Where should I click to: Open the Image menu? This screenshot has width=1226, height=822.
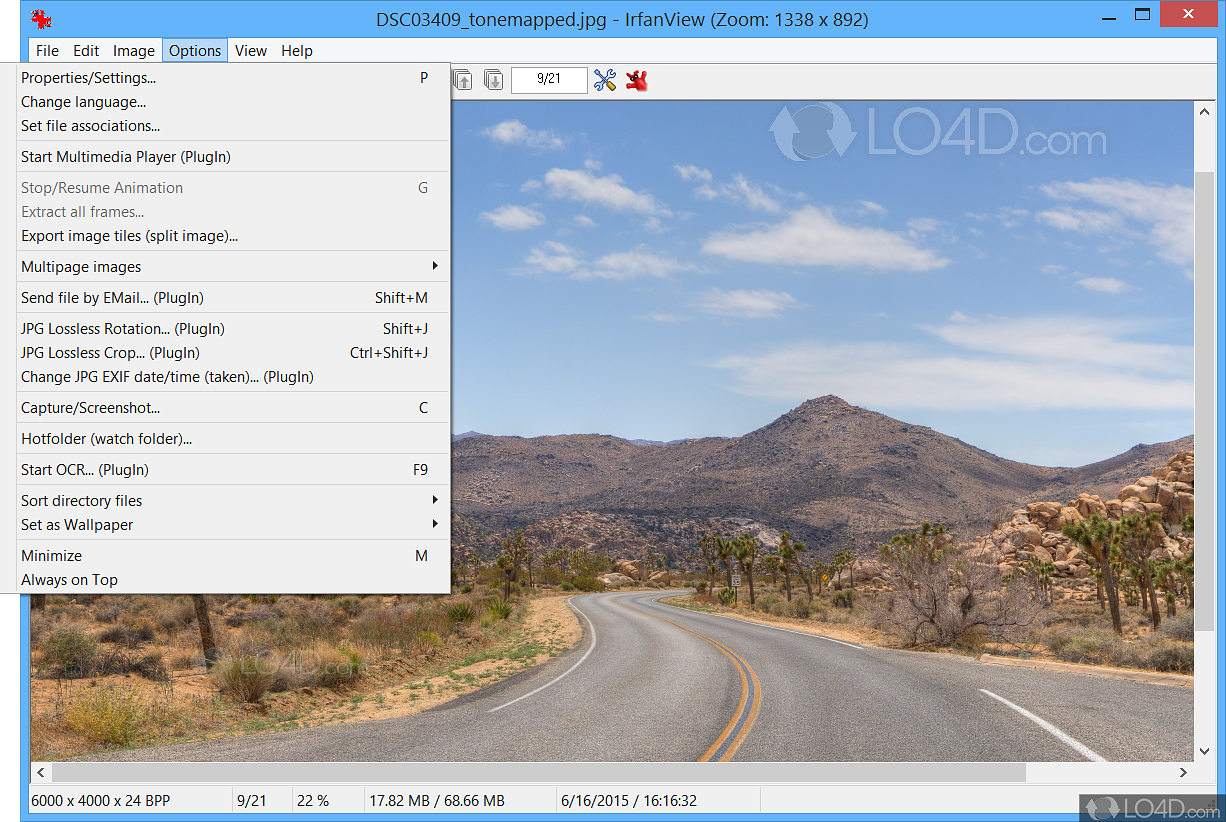click(x=134, y=50)
